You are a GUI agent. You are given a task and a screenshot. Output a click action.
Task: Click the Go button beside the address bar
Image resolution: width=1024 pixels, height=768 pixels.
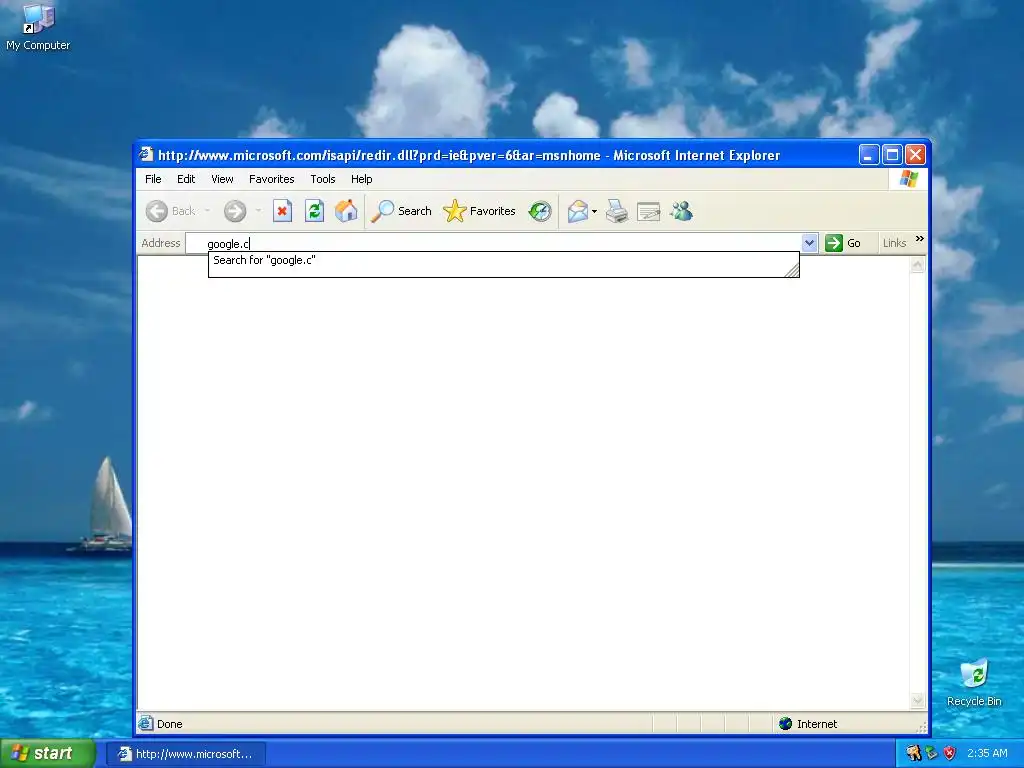point(843,243)
